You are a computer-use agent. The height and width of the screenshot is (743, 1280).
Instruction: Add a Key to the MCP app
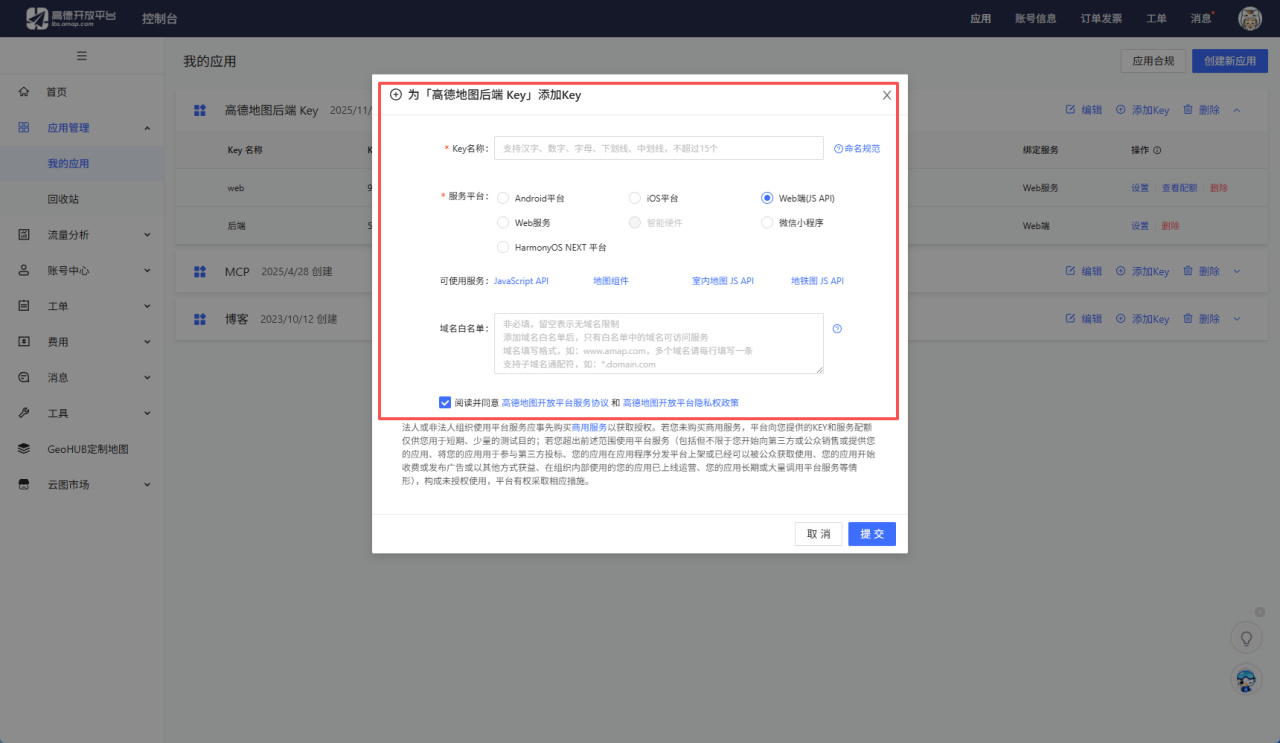(x=1142, y=271)
